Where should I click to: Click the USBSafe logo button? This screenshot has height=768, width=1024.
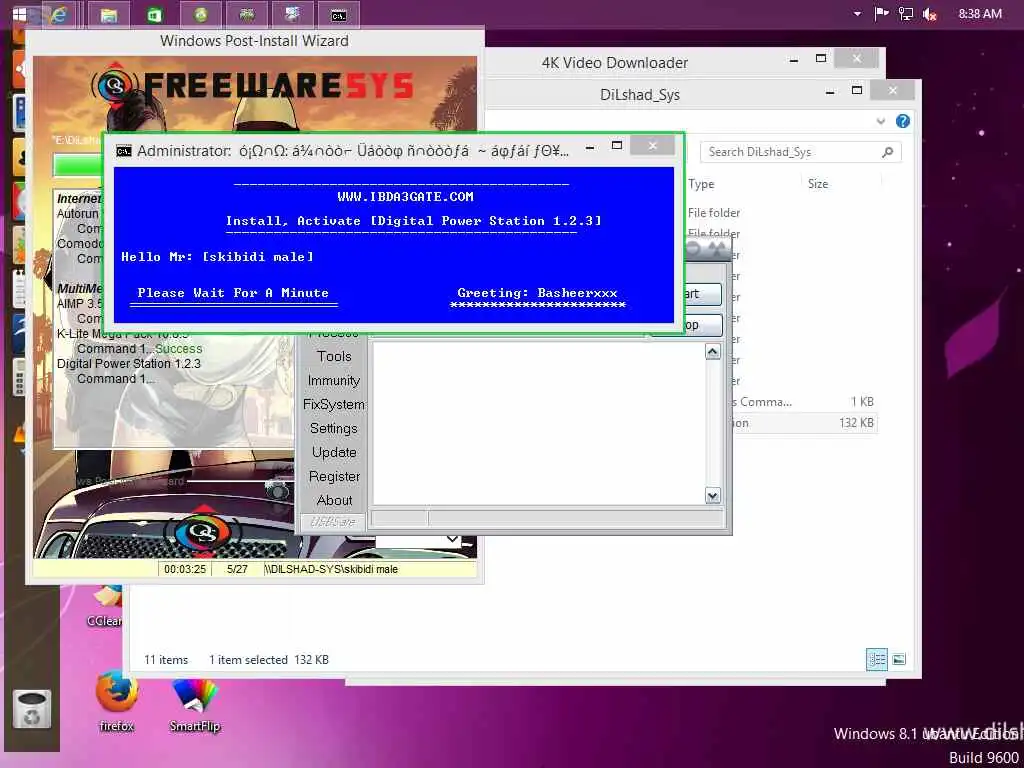(x=332, y=522)
